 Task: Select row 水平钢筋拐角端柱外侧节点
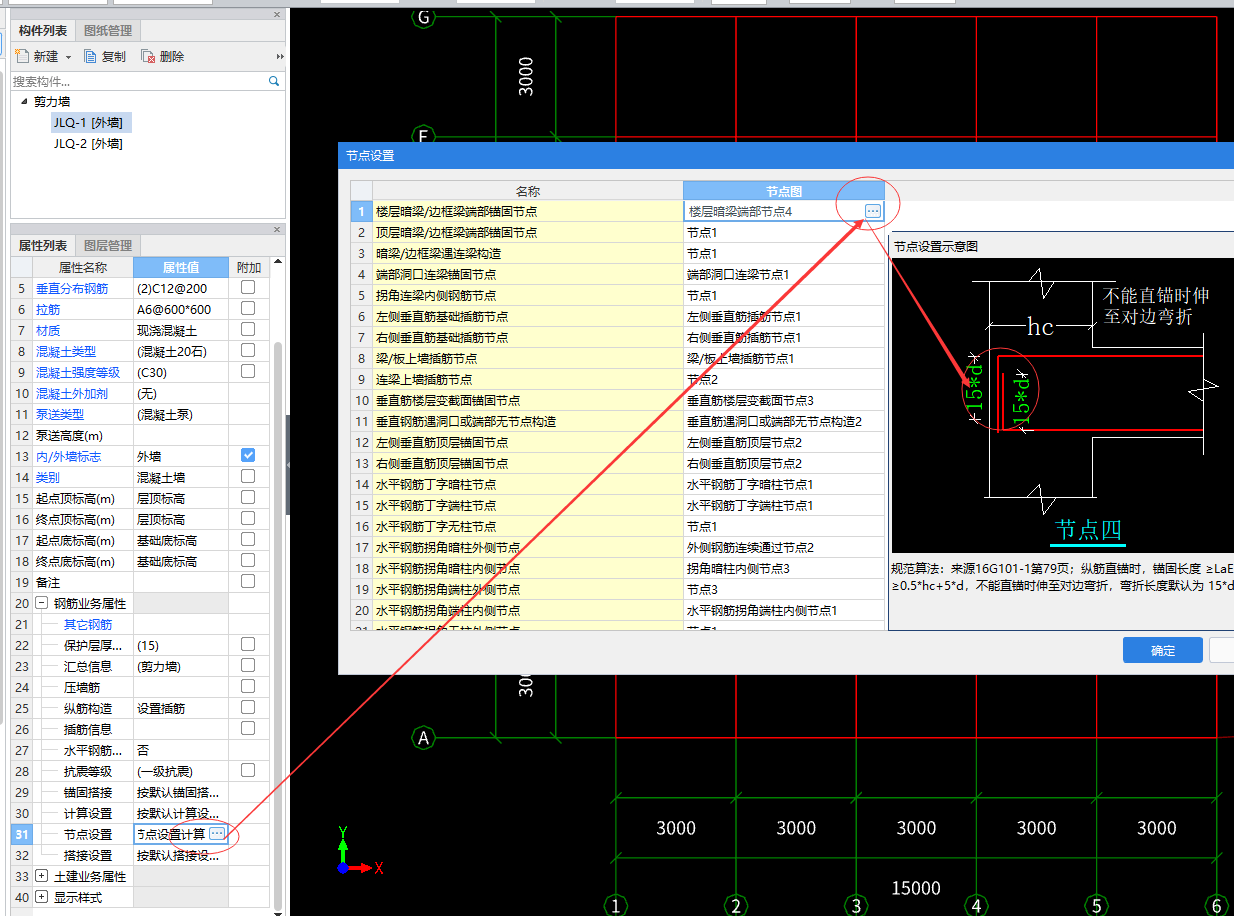(528, 589)
